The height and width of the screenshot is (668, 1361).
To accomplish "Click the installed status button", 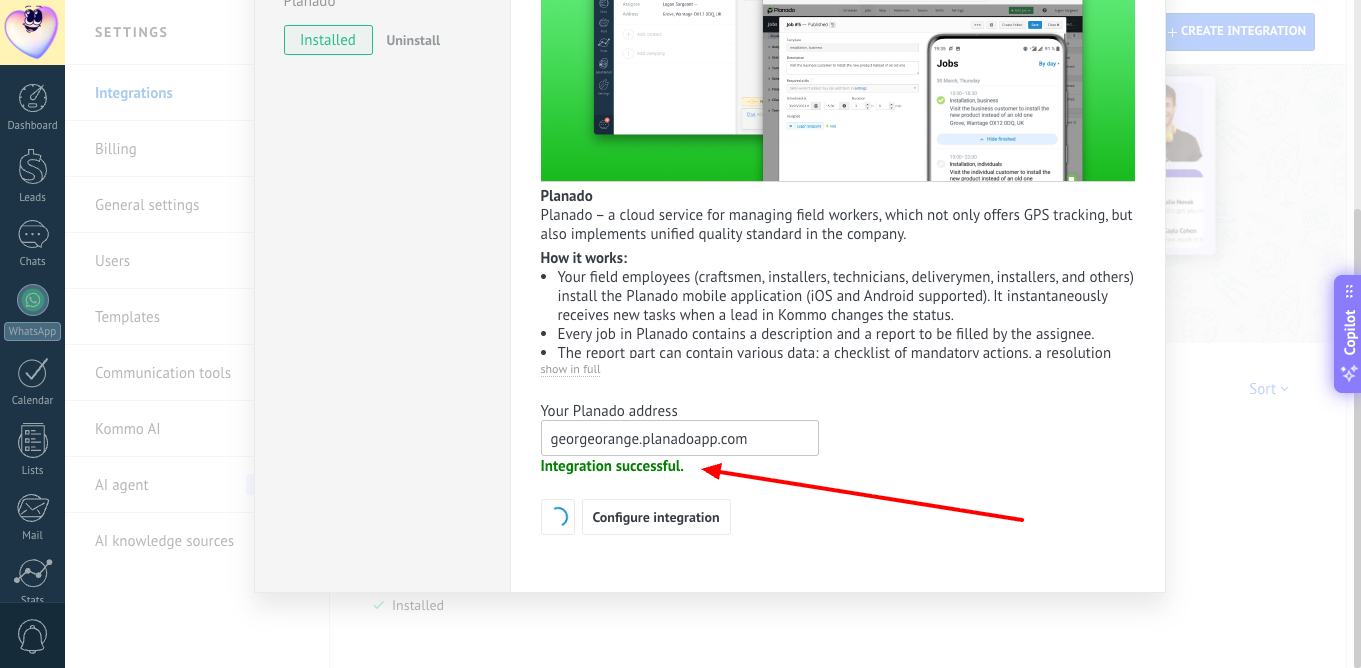I will (x=328, y=40).
